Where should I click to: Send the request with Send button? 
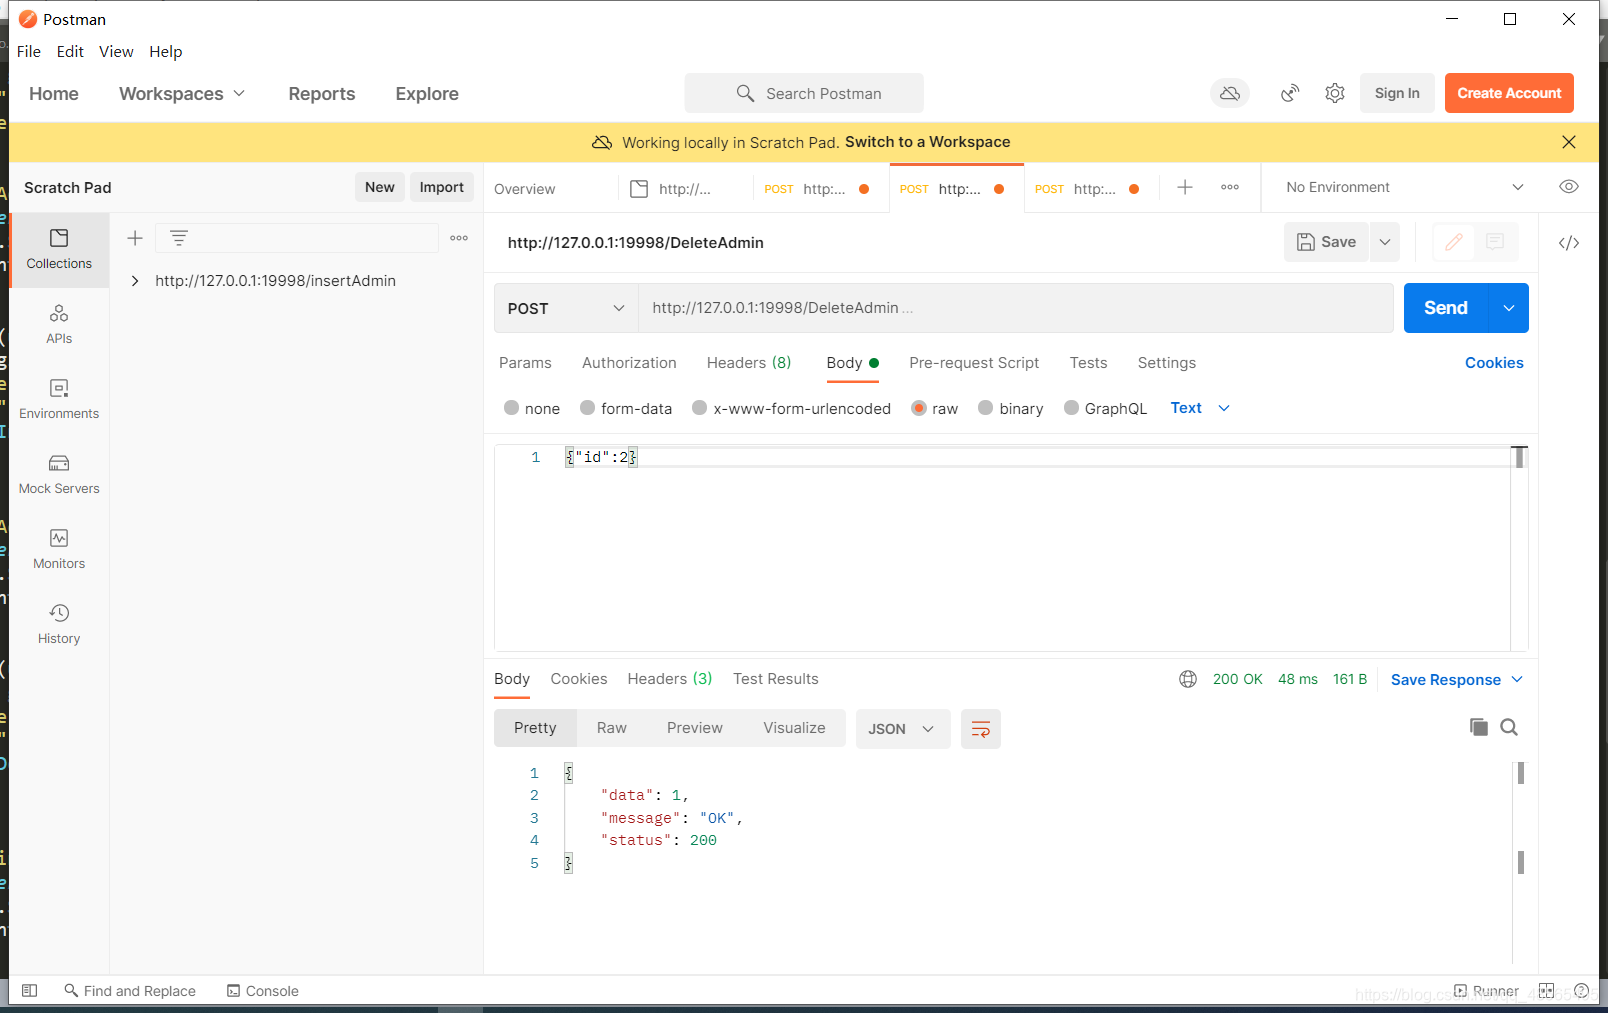click(1446, 308)
